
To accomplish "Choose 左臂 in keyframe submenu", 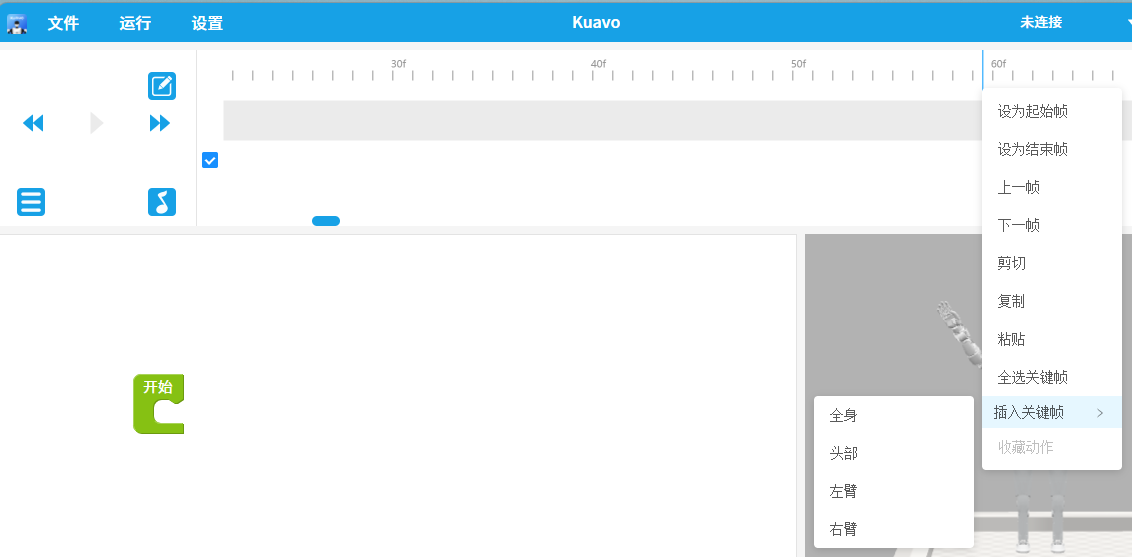I will (x=843, y=491).
